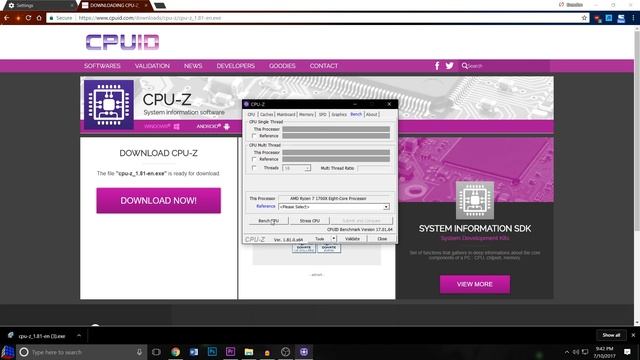This screenshot has width=640, height=360.
Task: Open File Explorer from the taskbar
Action: (249, 352)
